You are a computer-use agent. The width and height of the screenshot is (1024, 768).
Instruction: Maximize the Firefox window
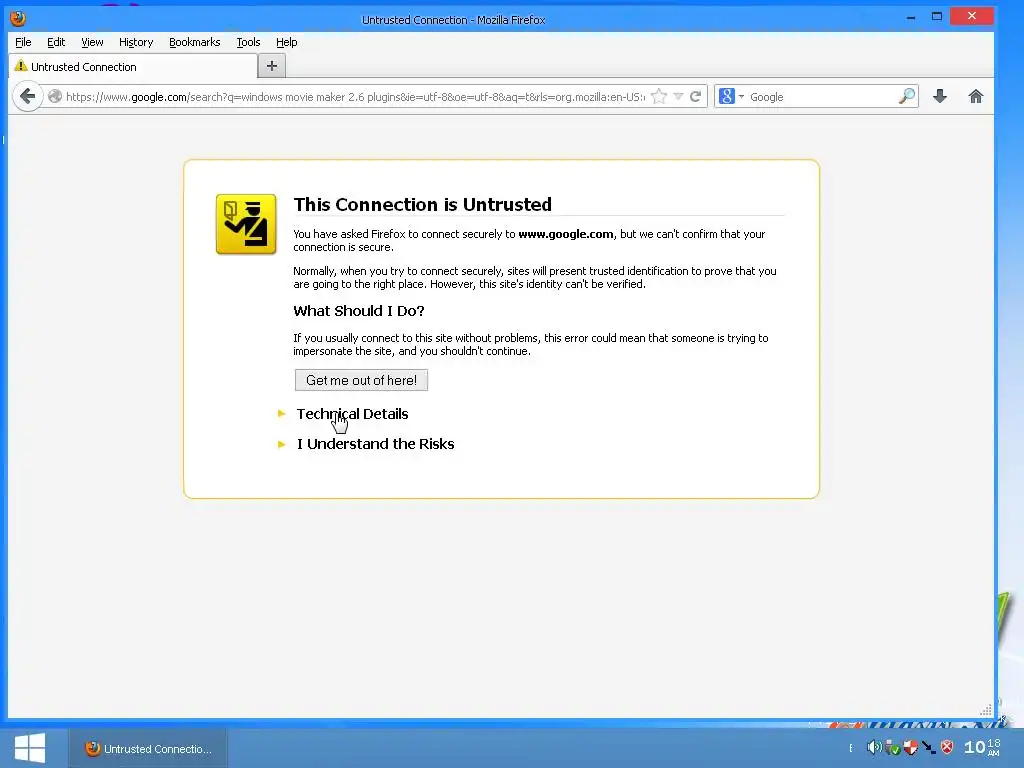coord(936,16)
